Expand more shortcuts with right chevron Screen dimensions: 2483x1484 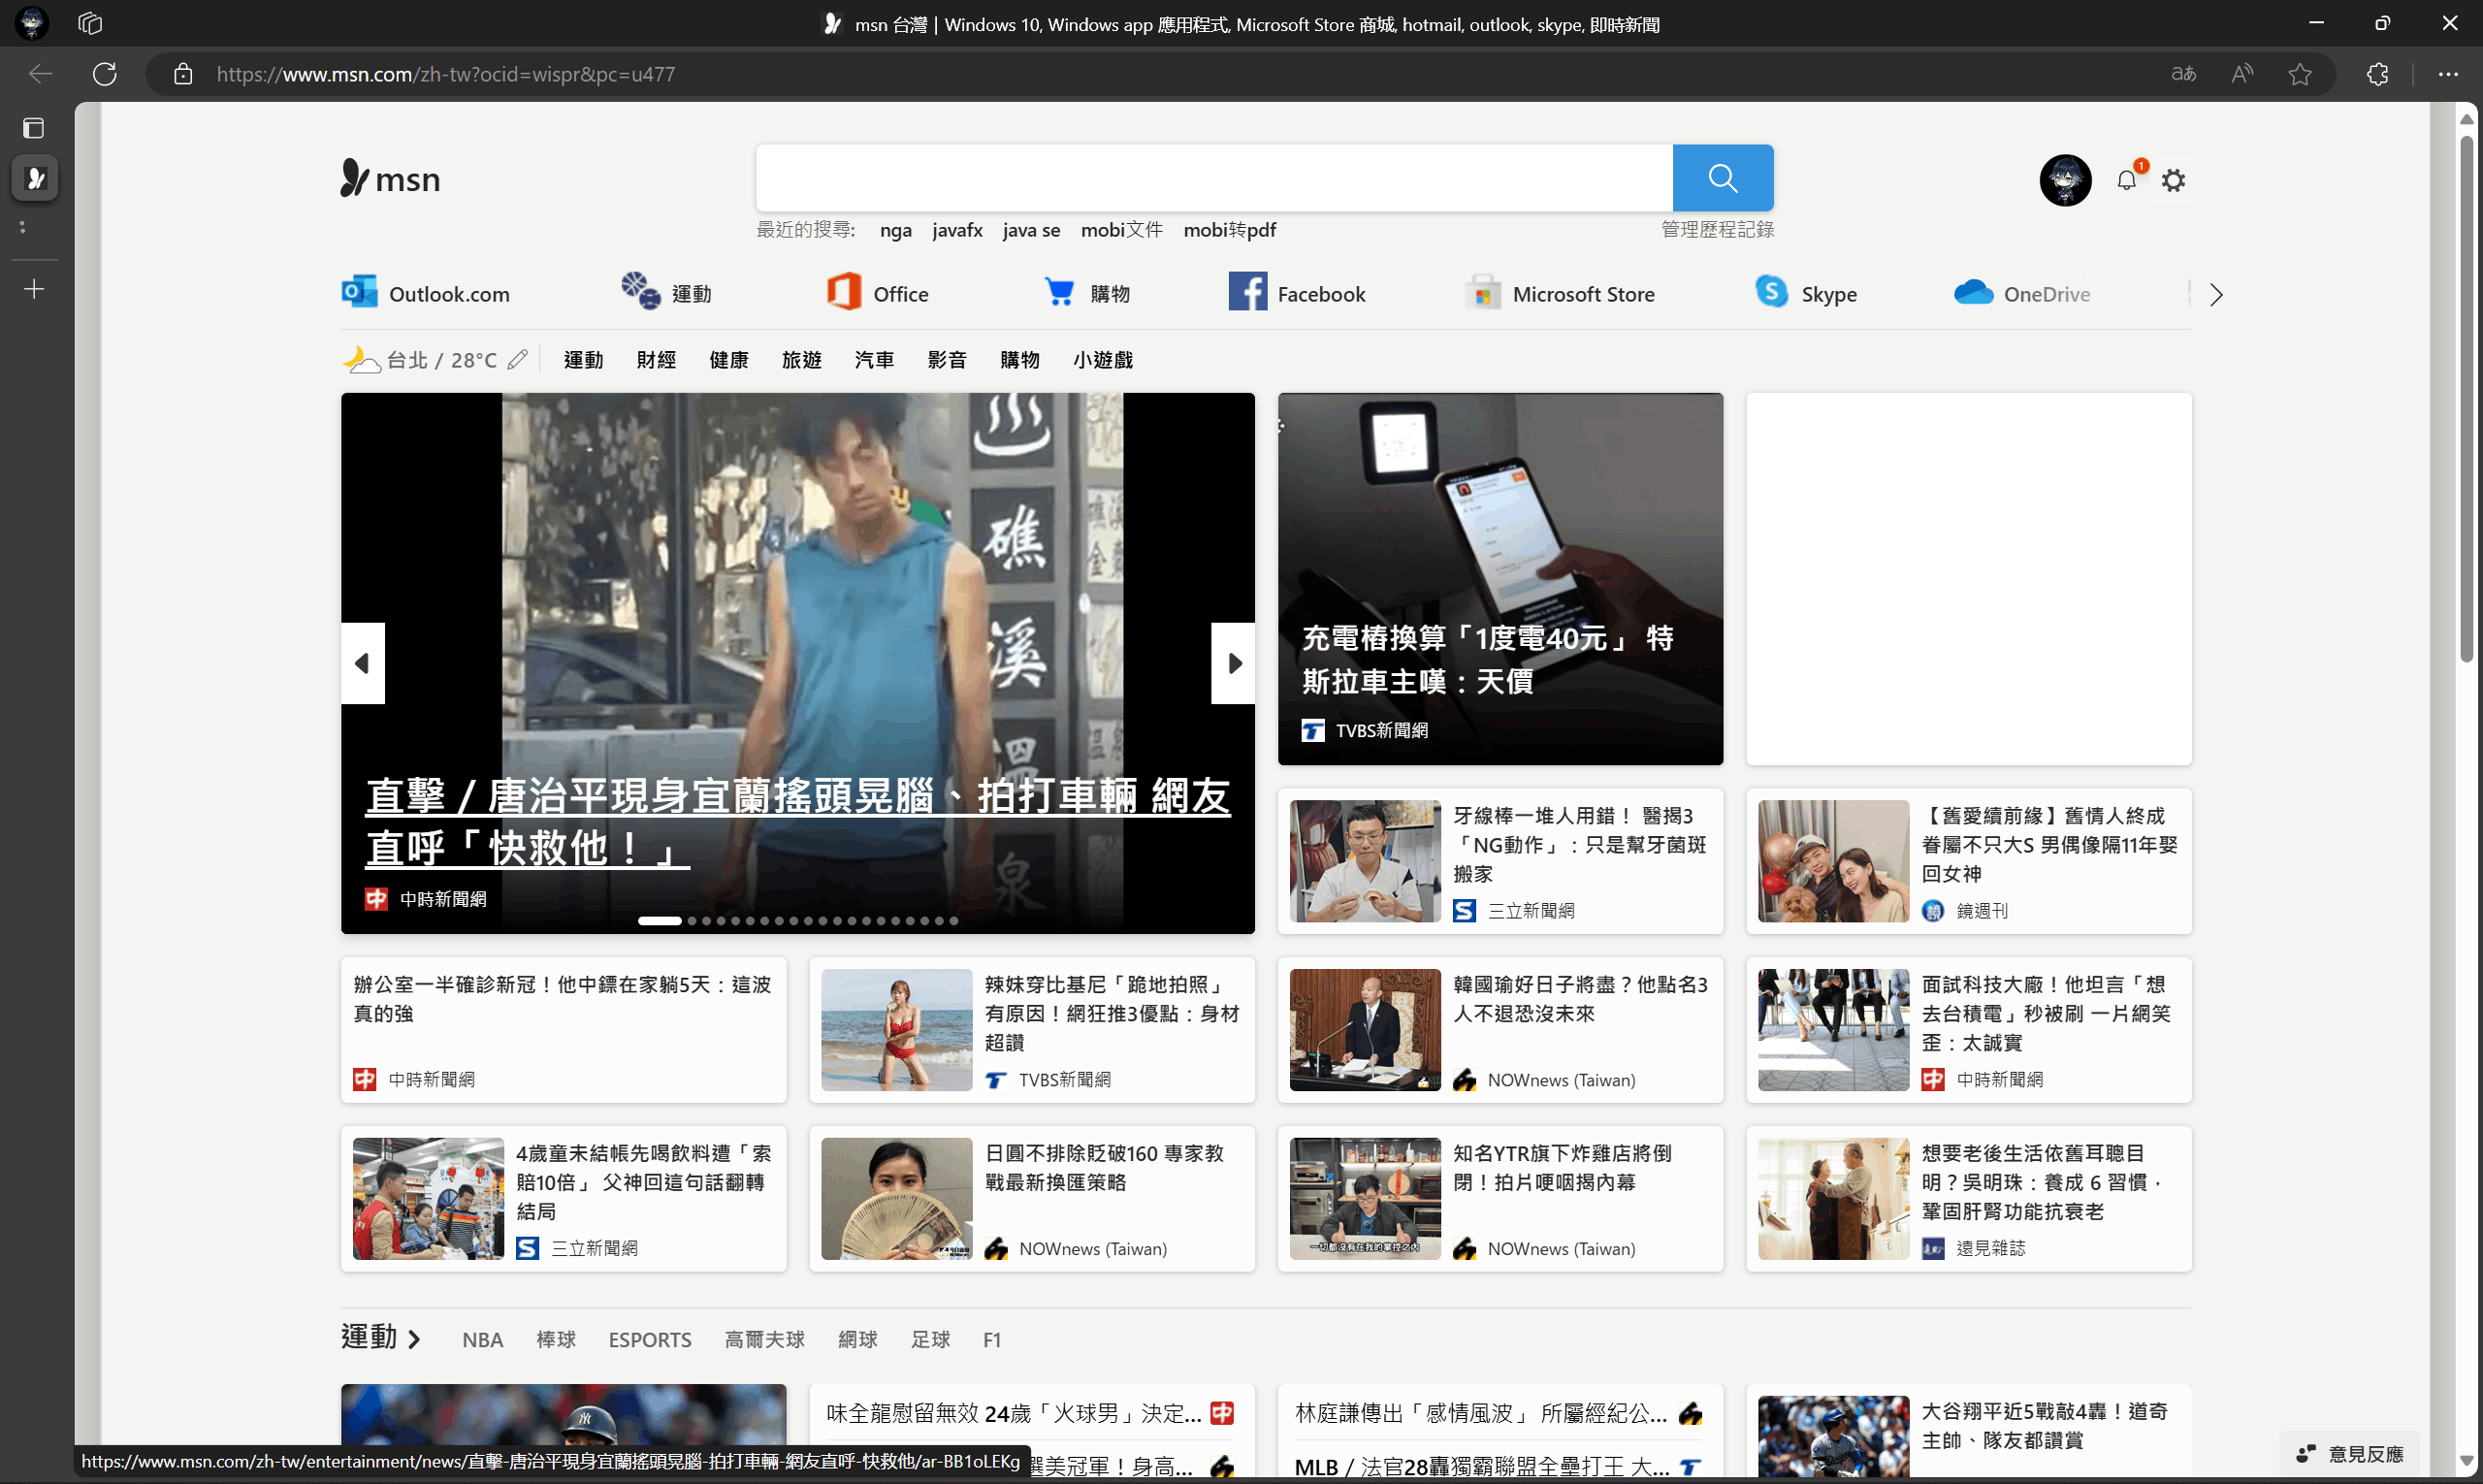coord(2216,294)
